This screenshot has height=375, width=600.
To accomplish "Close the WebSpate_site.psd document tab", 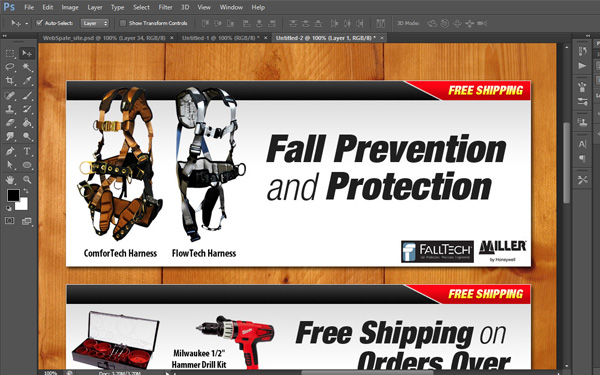I will tap(172, 38).
